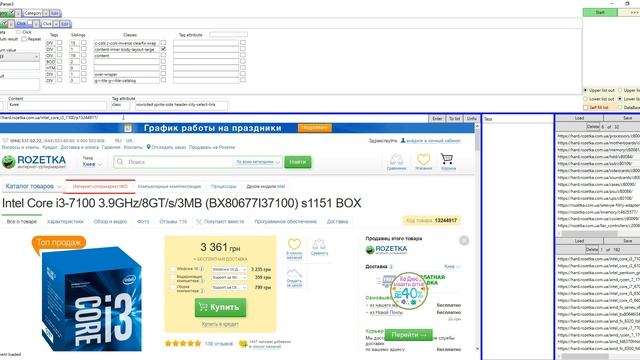Close the seller info panel

(x=464, y=241)
